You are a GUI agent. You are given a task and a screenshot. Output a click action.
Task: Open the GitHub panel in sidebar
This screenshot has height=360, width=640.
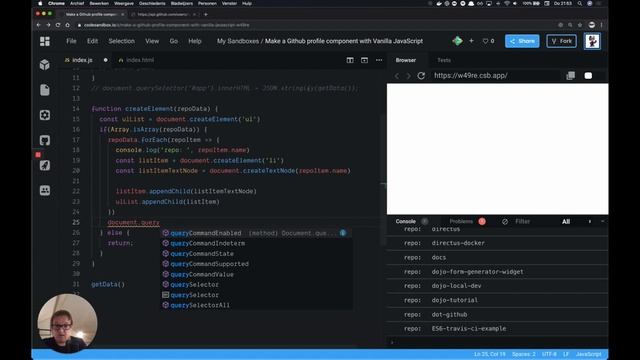pos(45,140)
